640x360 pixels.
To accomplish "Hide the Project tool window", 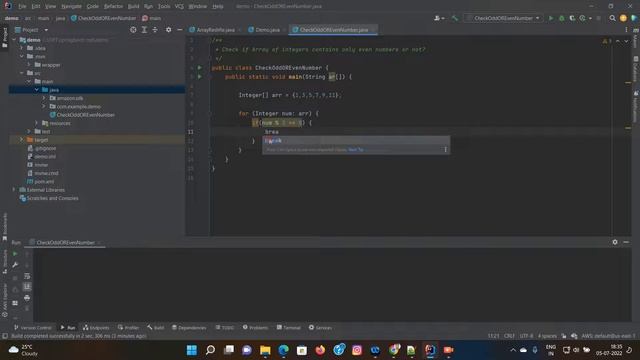I will [x=180, y=30].
